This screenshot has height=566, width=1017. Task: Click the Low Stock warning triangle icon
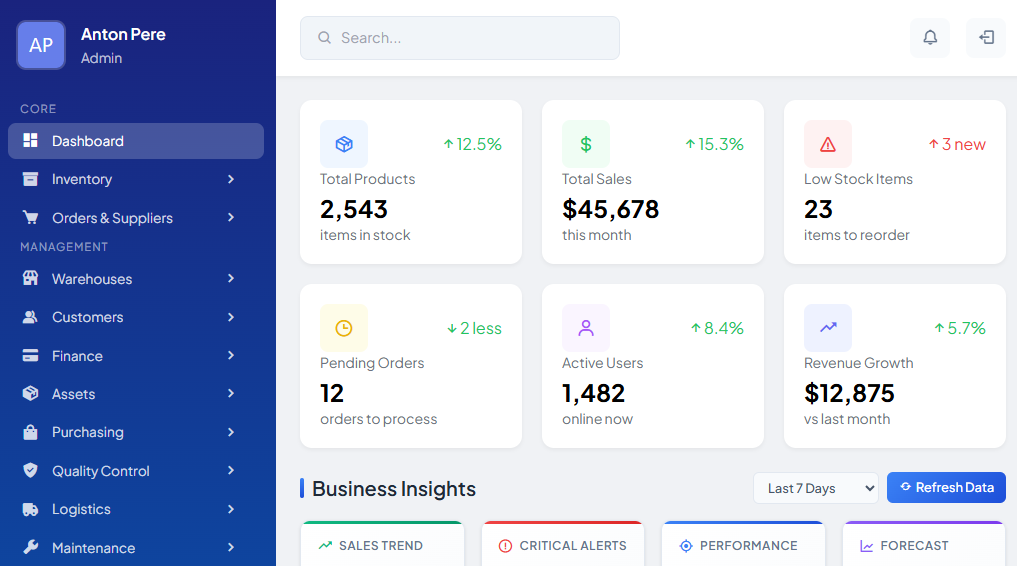[x=828, y=144]
